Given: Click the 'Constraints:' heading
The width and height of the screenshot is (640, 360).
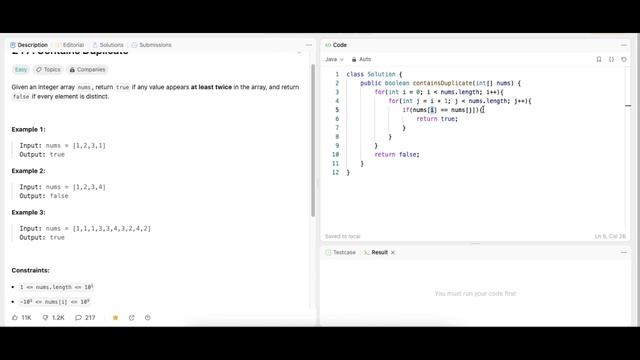Looking at the screenshot, I should (x=31, y=270).
